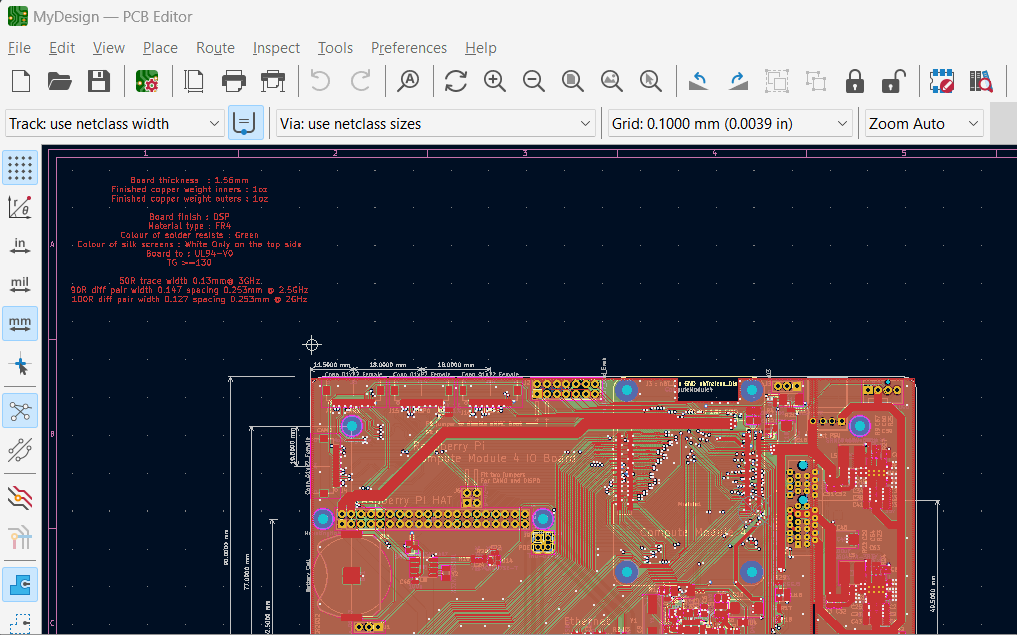Toggle ratsnest display

20,411
